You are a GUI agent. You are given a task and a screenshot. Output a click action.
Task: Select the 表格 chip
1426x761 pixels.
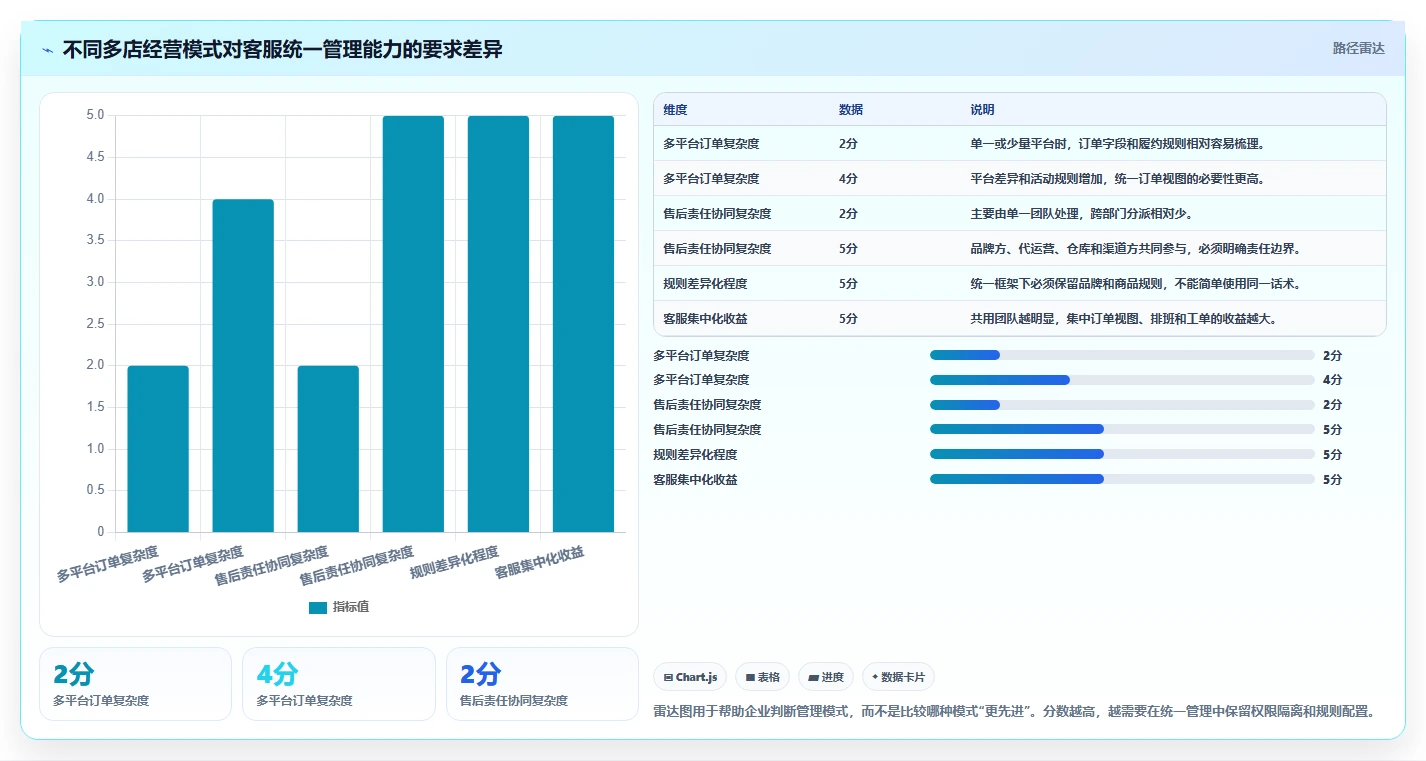(762, 677)
